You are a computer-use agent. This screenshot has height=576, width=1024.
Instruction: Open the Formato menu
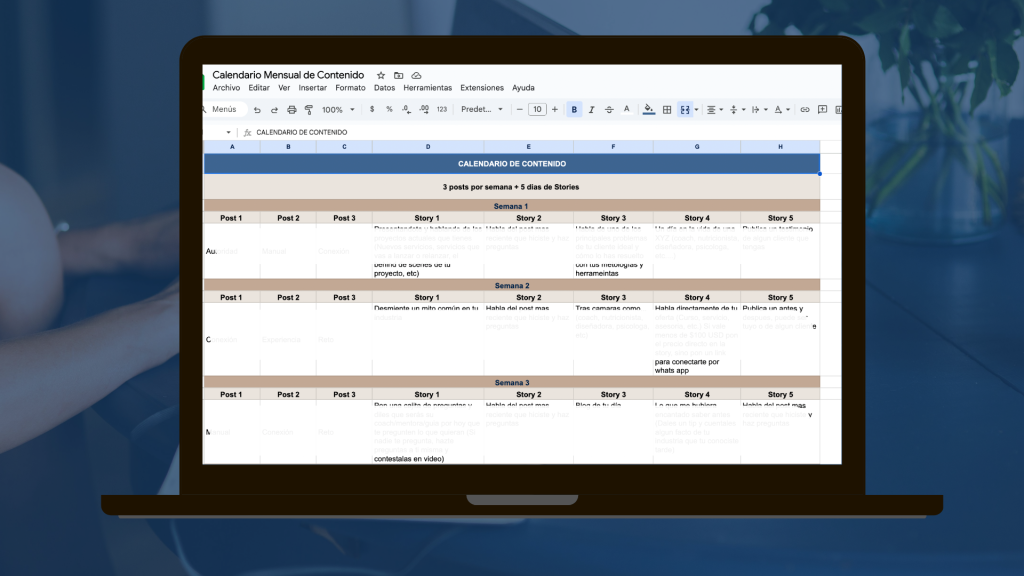(x=351, y=88)
